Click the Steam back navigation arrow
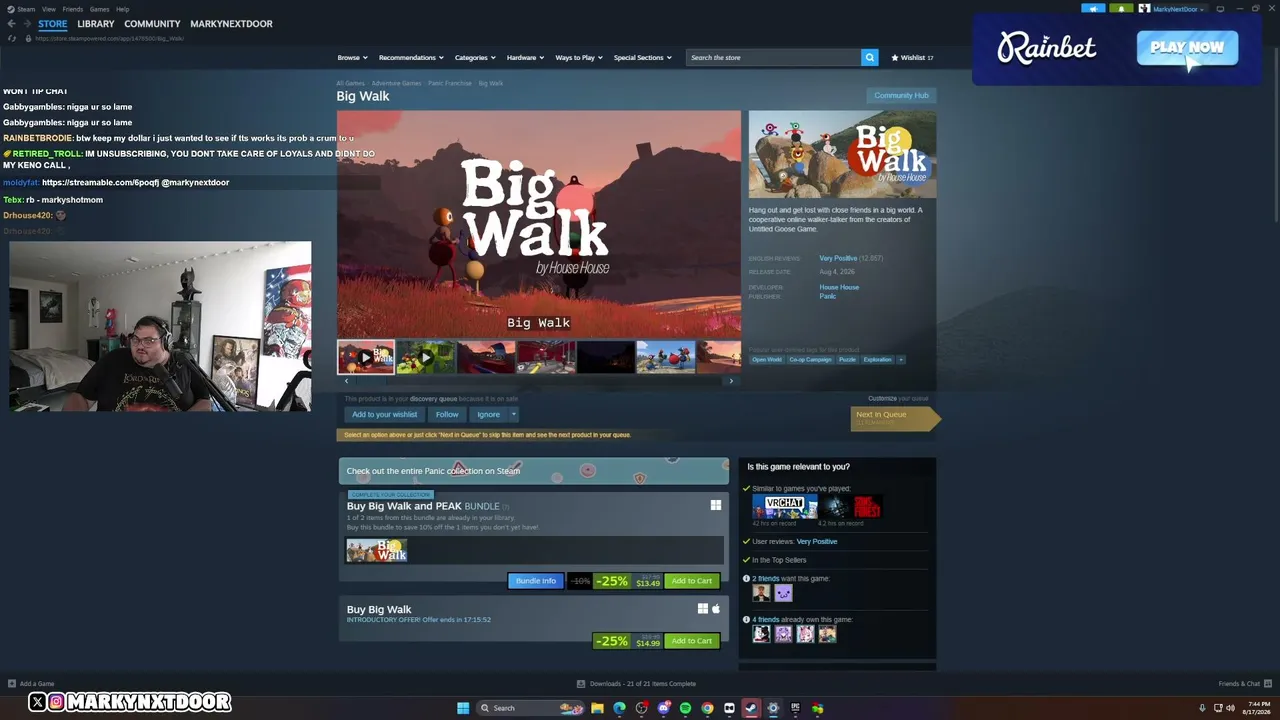The width and height of the screenshot is (1280, 720). pos(12,24)
